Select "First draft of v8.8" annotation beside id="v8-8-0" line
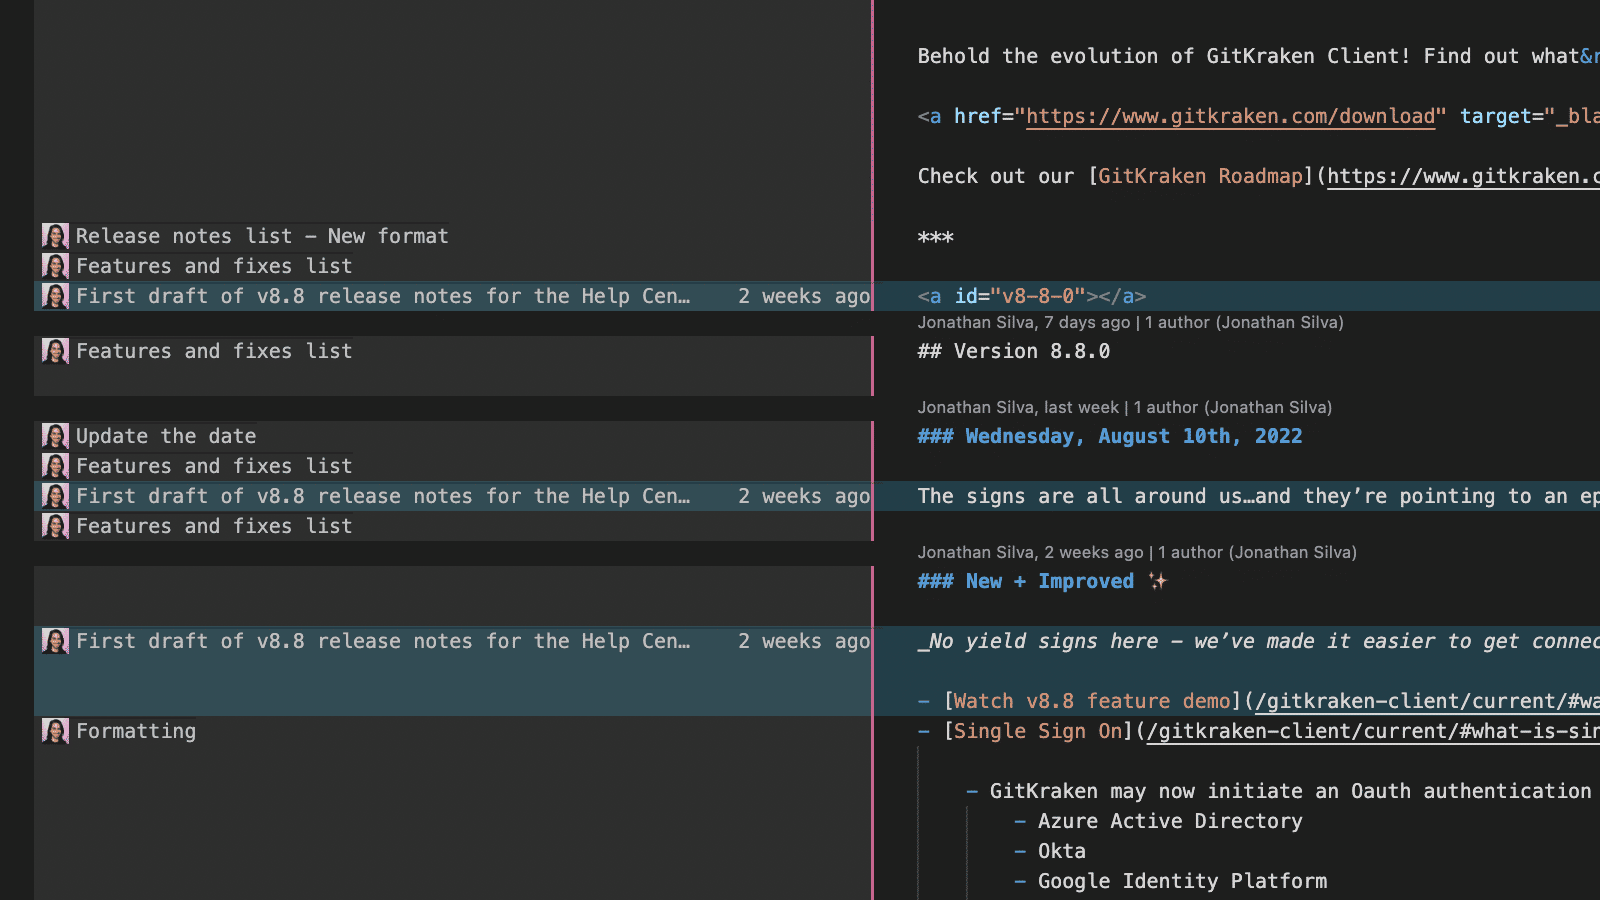This screenshot has height=900, width=1600. (x=383, y=296)
